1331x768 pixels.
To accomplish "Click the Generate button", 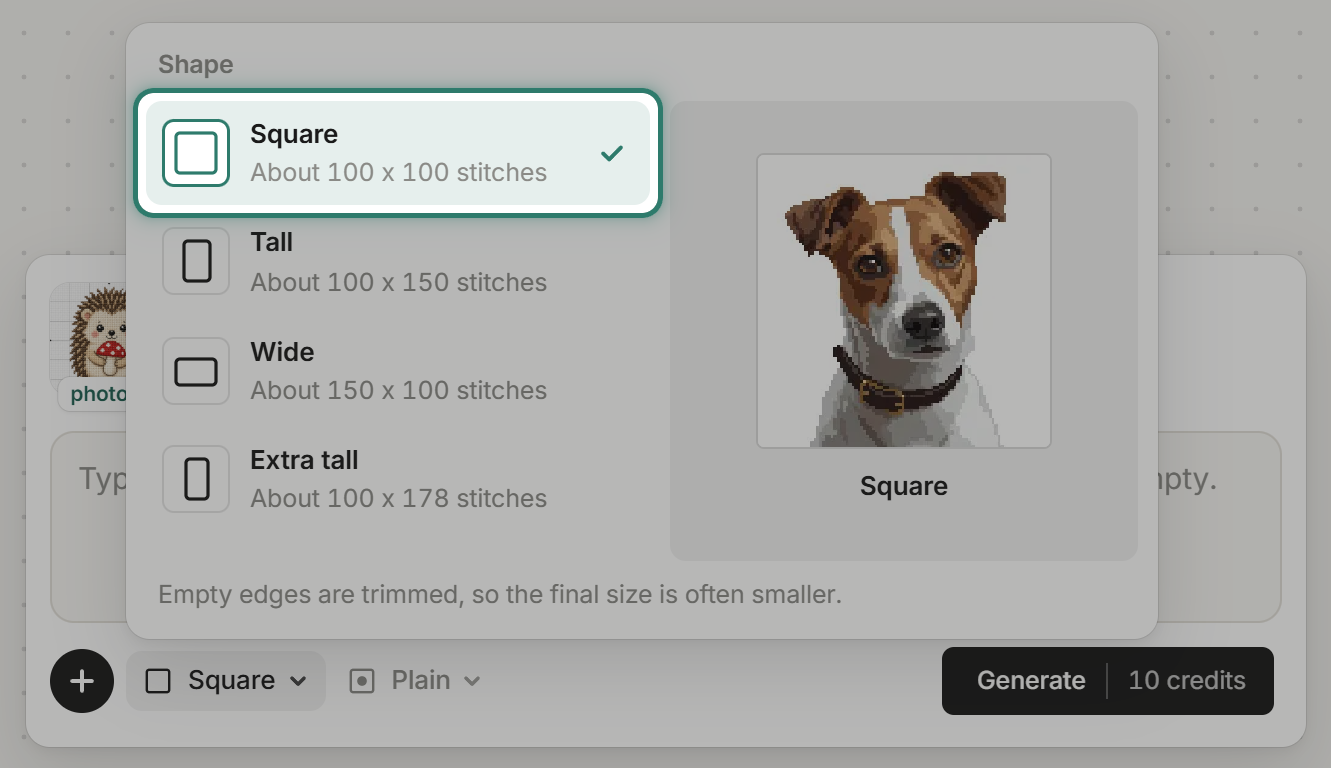I will point(1108,681).
